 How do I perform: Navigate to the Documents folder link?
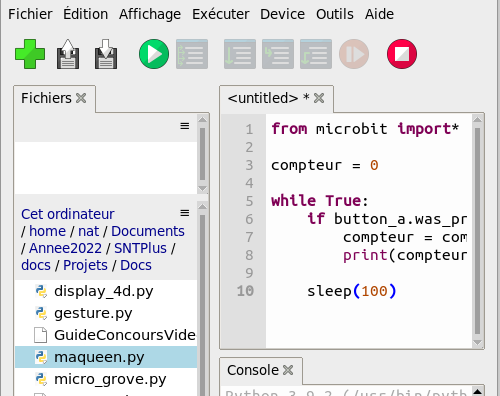148,231
